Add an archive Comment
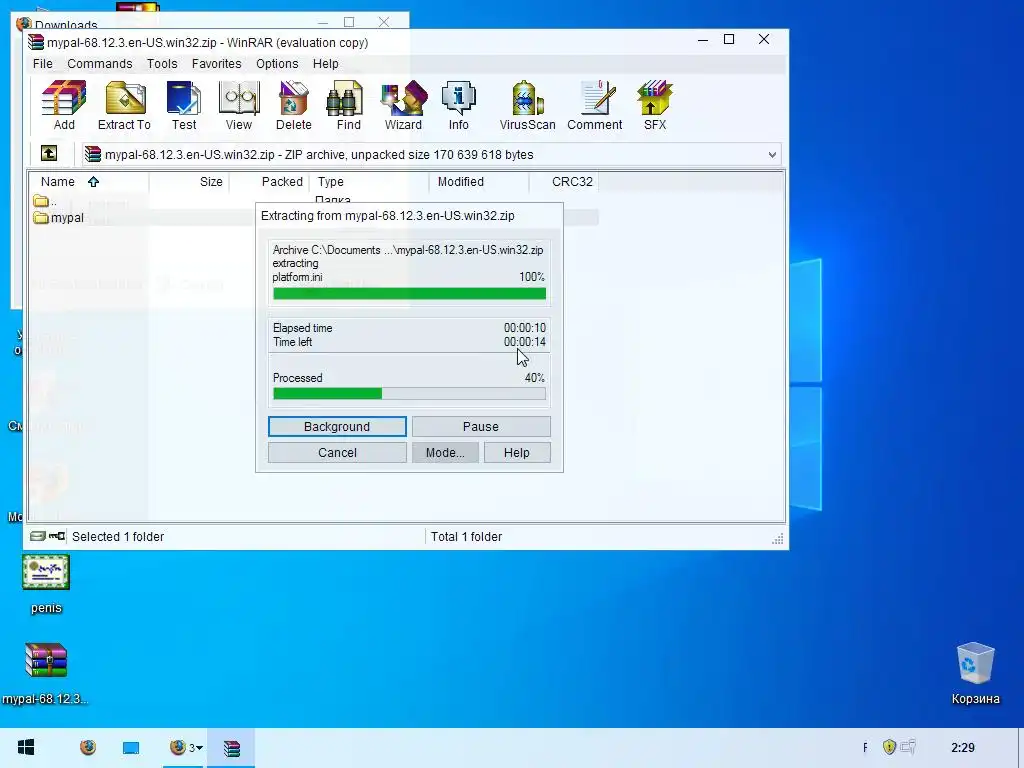Screen dimensions: 1024x768 click(x=595, y=104)
